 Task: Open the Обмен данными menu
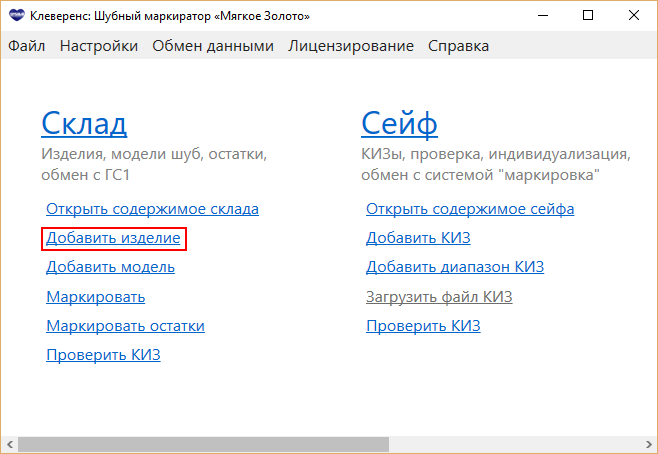click(213, 46)
